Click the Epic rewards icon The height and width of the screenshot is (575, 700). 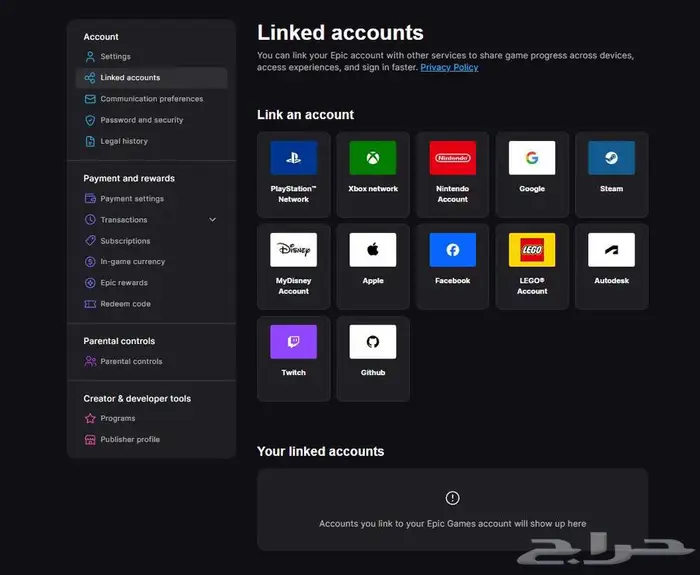point(90,283)
